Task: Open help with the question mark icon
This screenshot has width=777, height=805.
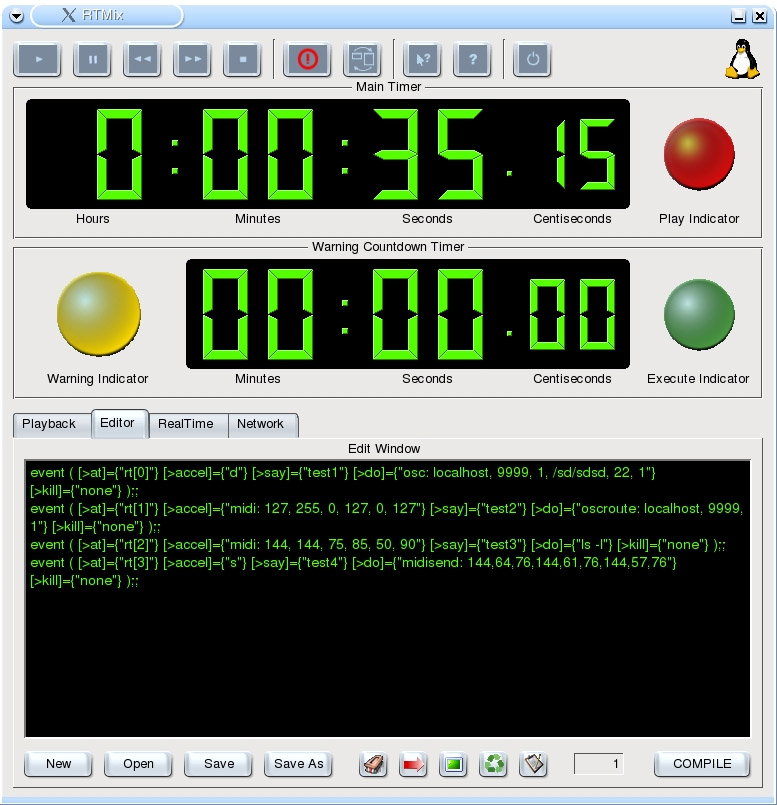Action: pos(472,60)
